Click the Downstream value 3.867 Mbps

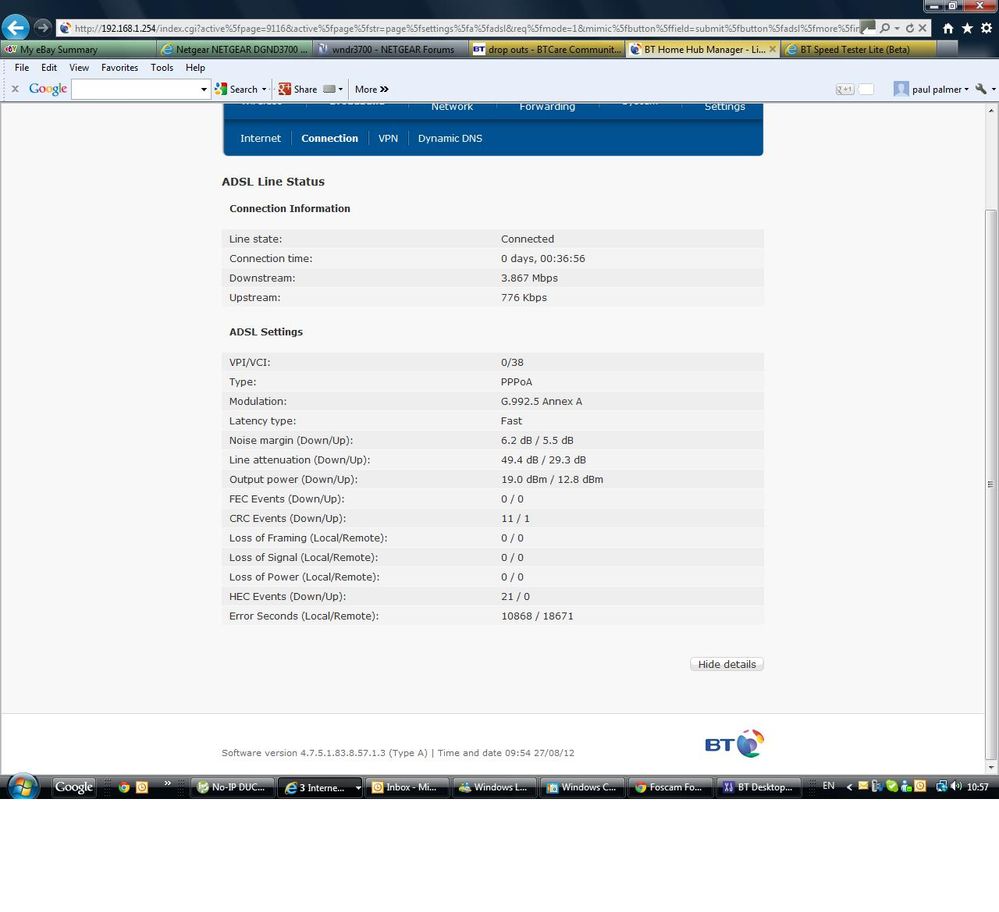click(529, 278)
